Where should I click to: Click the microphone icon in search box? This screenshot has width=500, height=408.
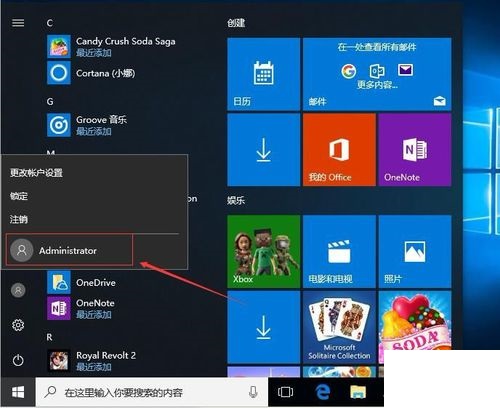pyautogui.click(x=253, y=392)
